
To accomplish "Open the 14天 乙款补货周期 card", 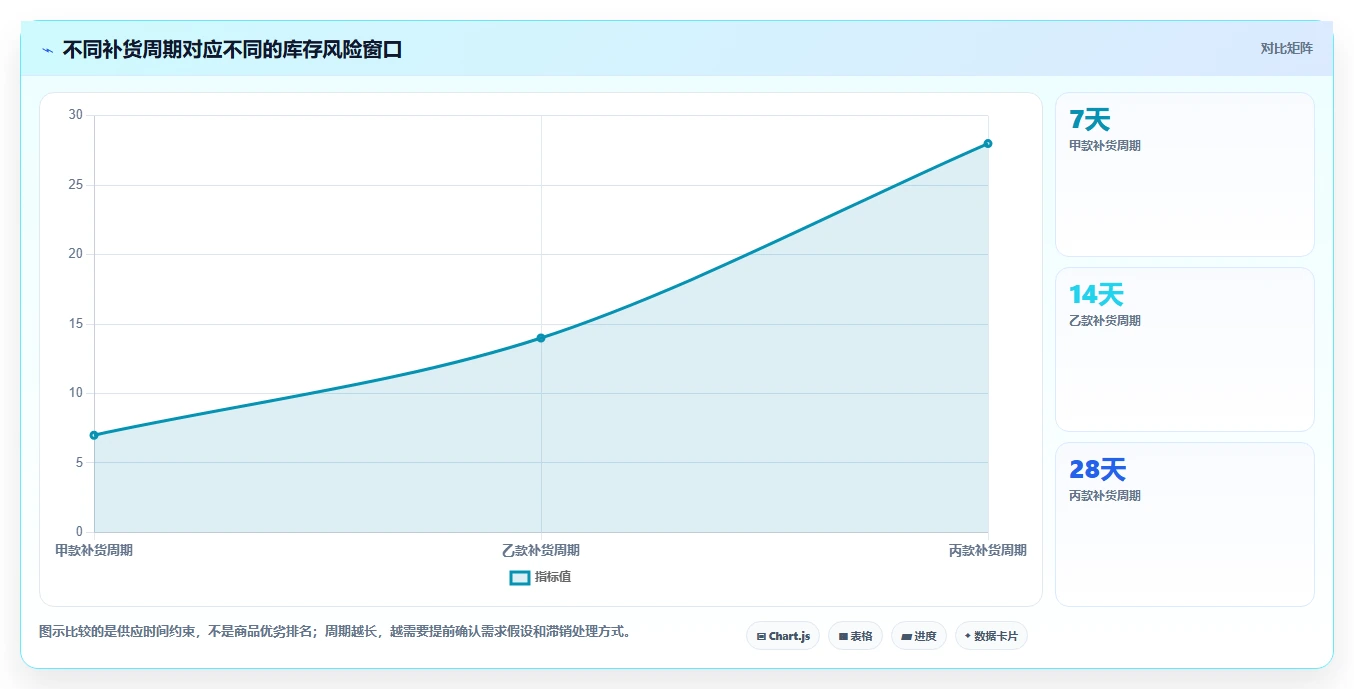I will pos(1184,349).
